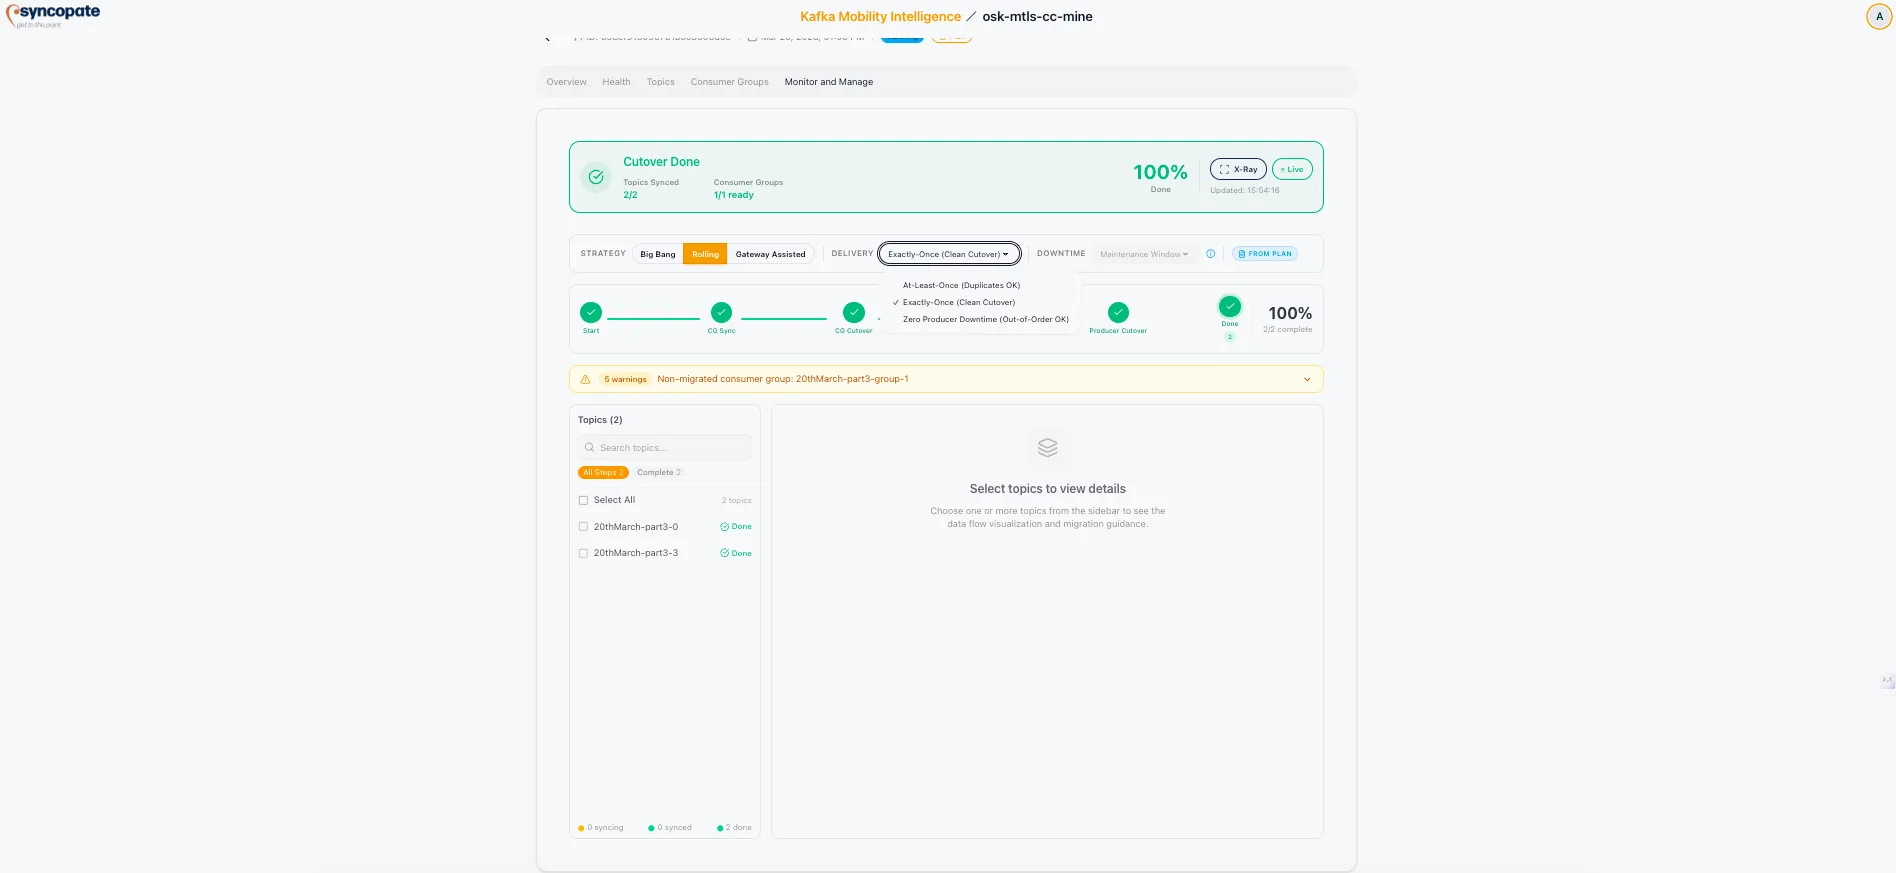This screenshot has width=1896, height=873.
Task: Click the Producer Cutover step checkmark
Action: tap(1118, 312)
